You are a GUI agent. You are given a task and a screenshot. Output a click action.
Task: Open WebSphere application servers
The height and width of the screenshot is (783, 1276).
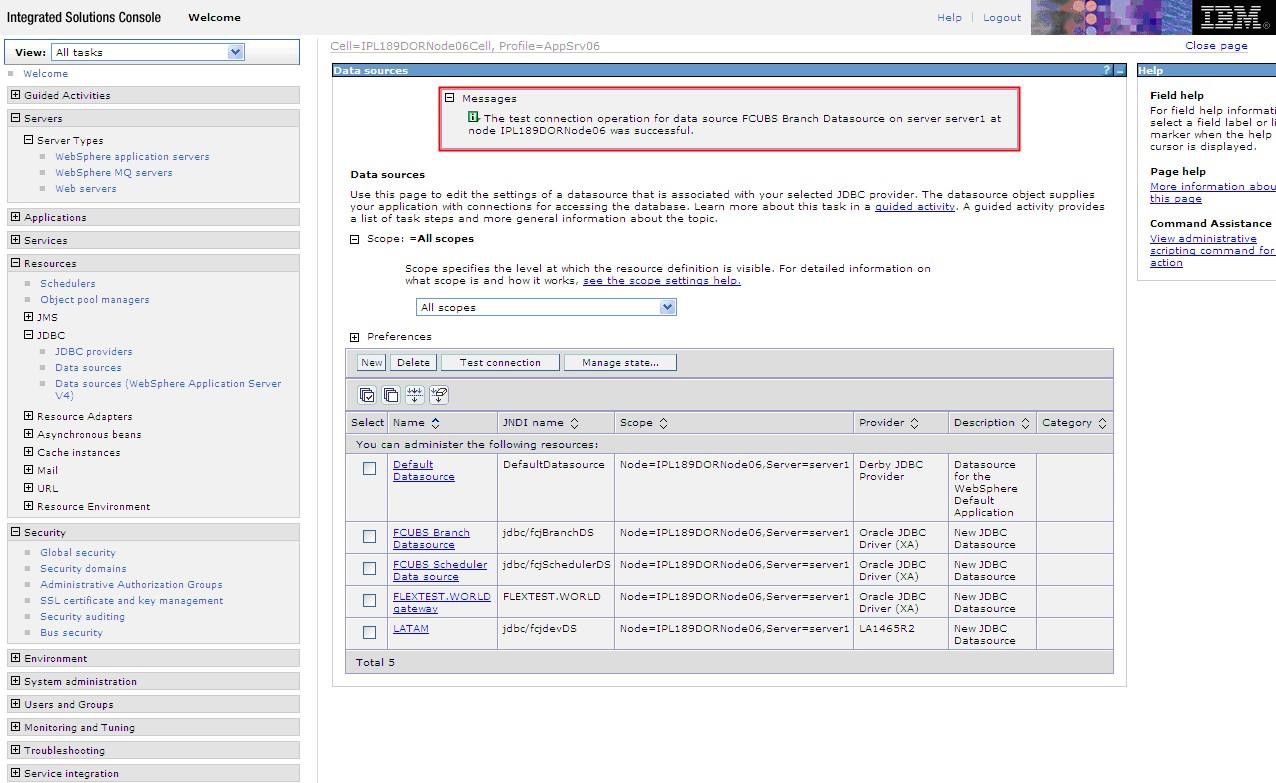(x=132, y=156)
